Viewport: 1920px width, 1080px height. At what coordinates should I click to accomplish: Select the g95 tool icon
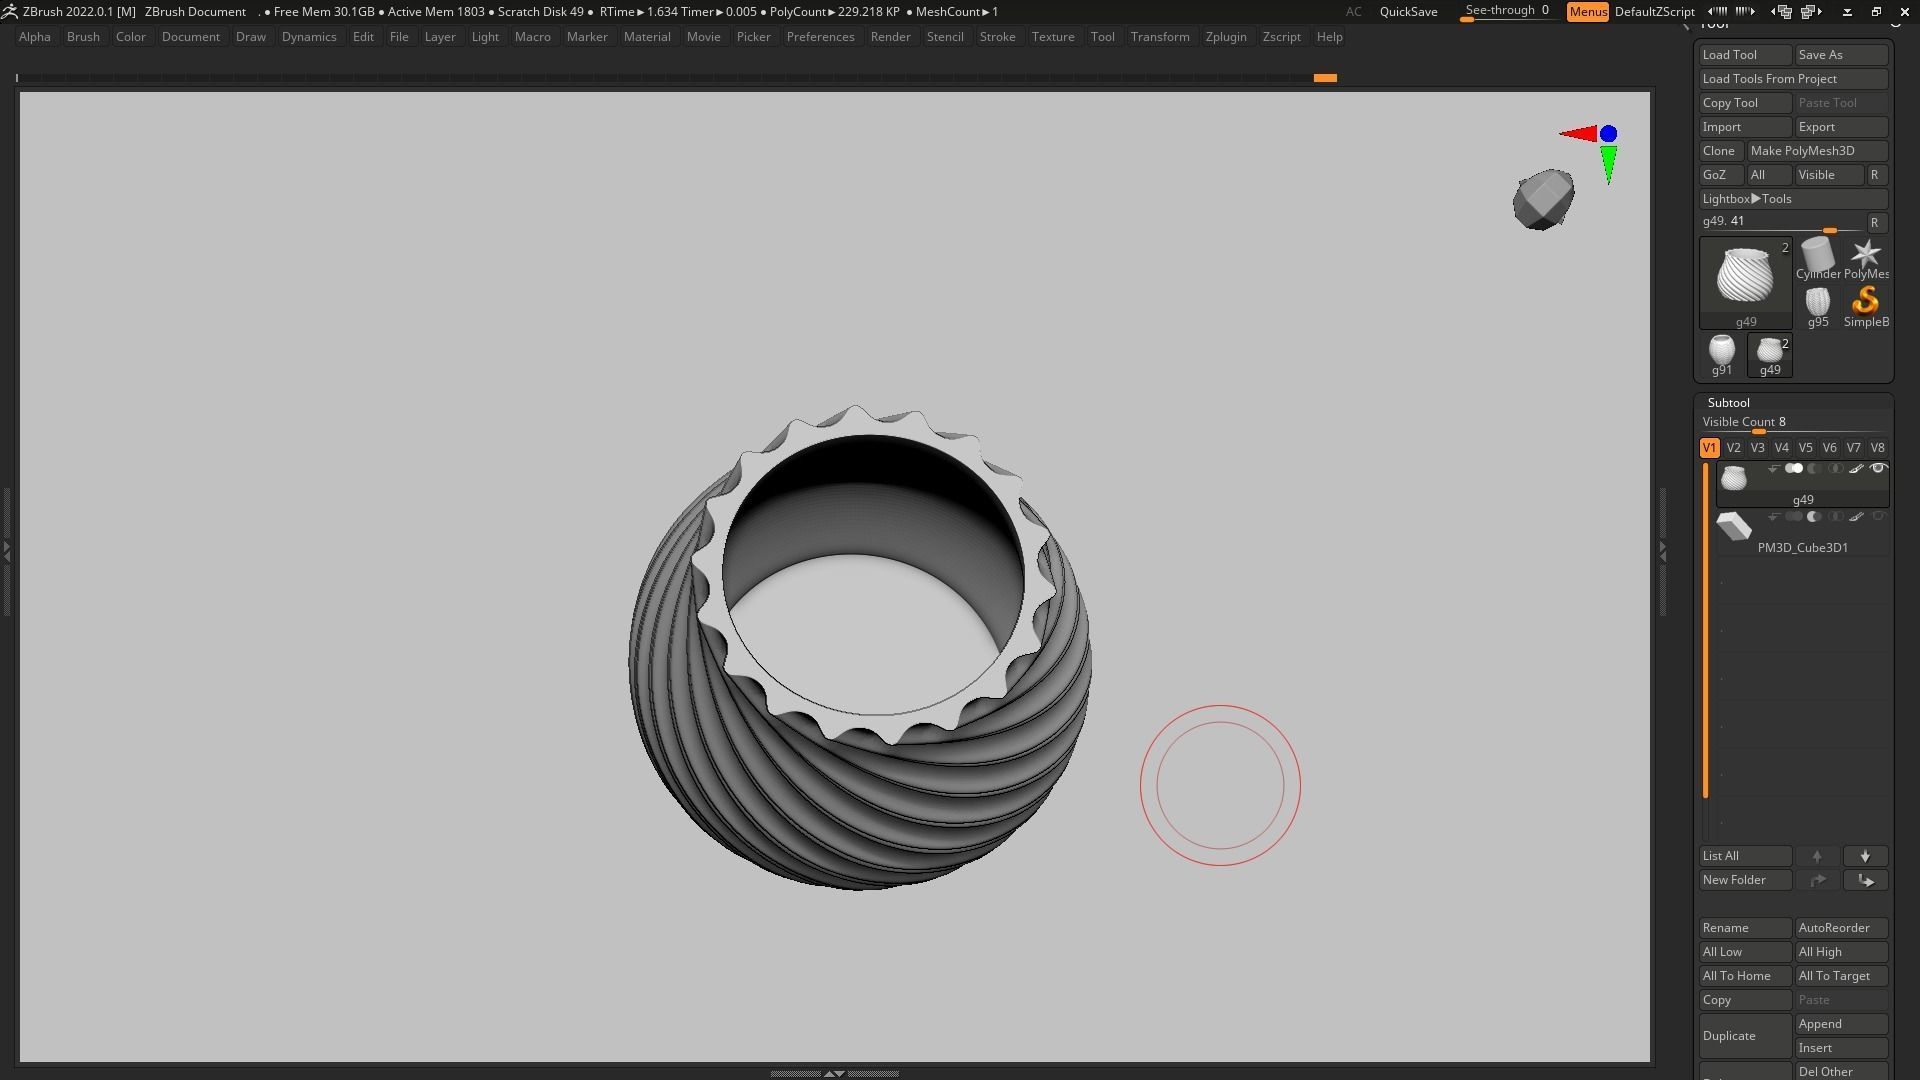click(x=1817, y=303)
